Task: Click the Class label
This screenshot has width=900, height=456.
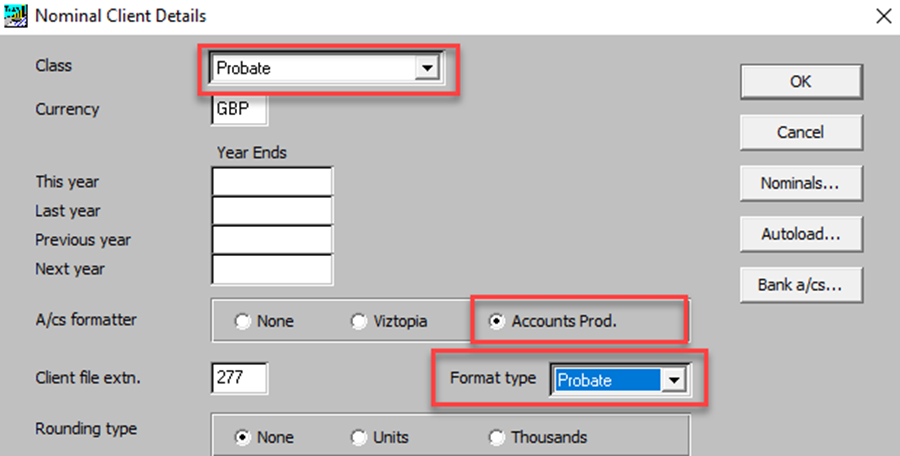Action: (x=53, y=65)
